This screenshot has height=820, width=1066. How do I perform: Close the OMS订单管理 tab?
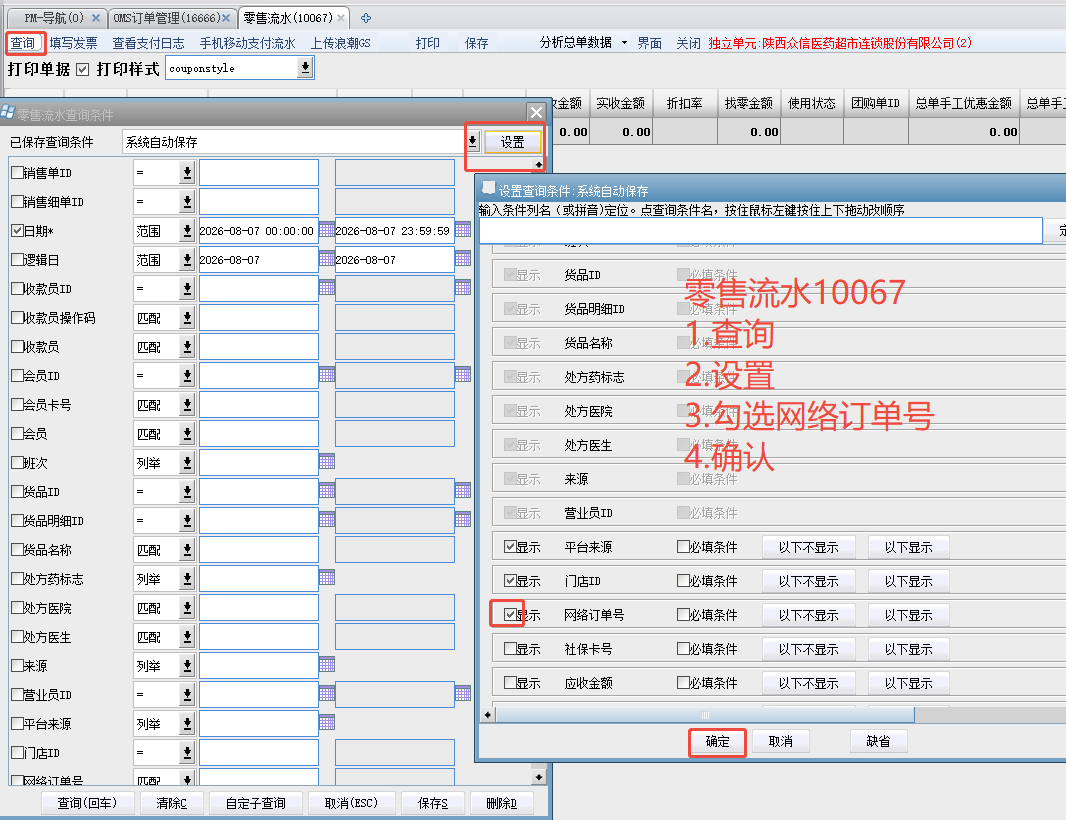[x=226, y=18]
